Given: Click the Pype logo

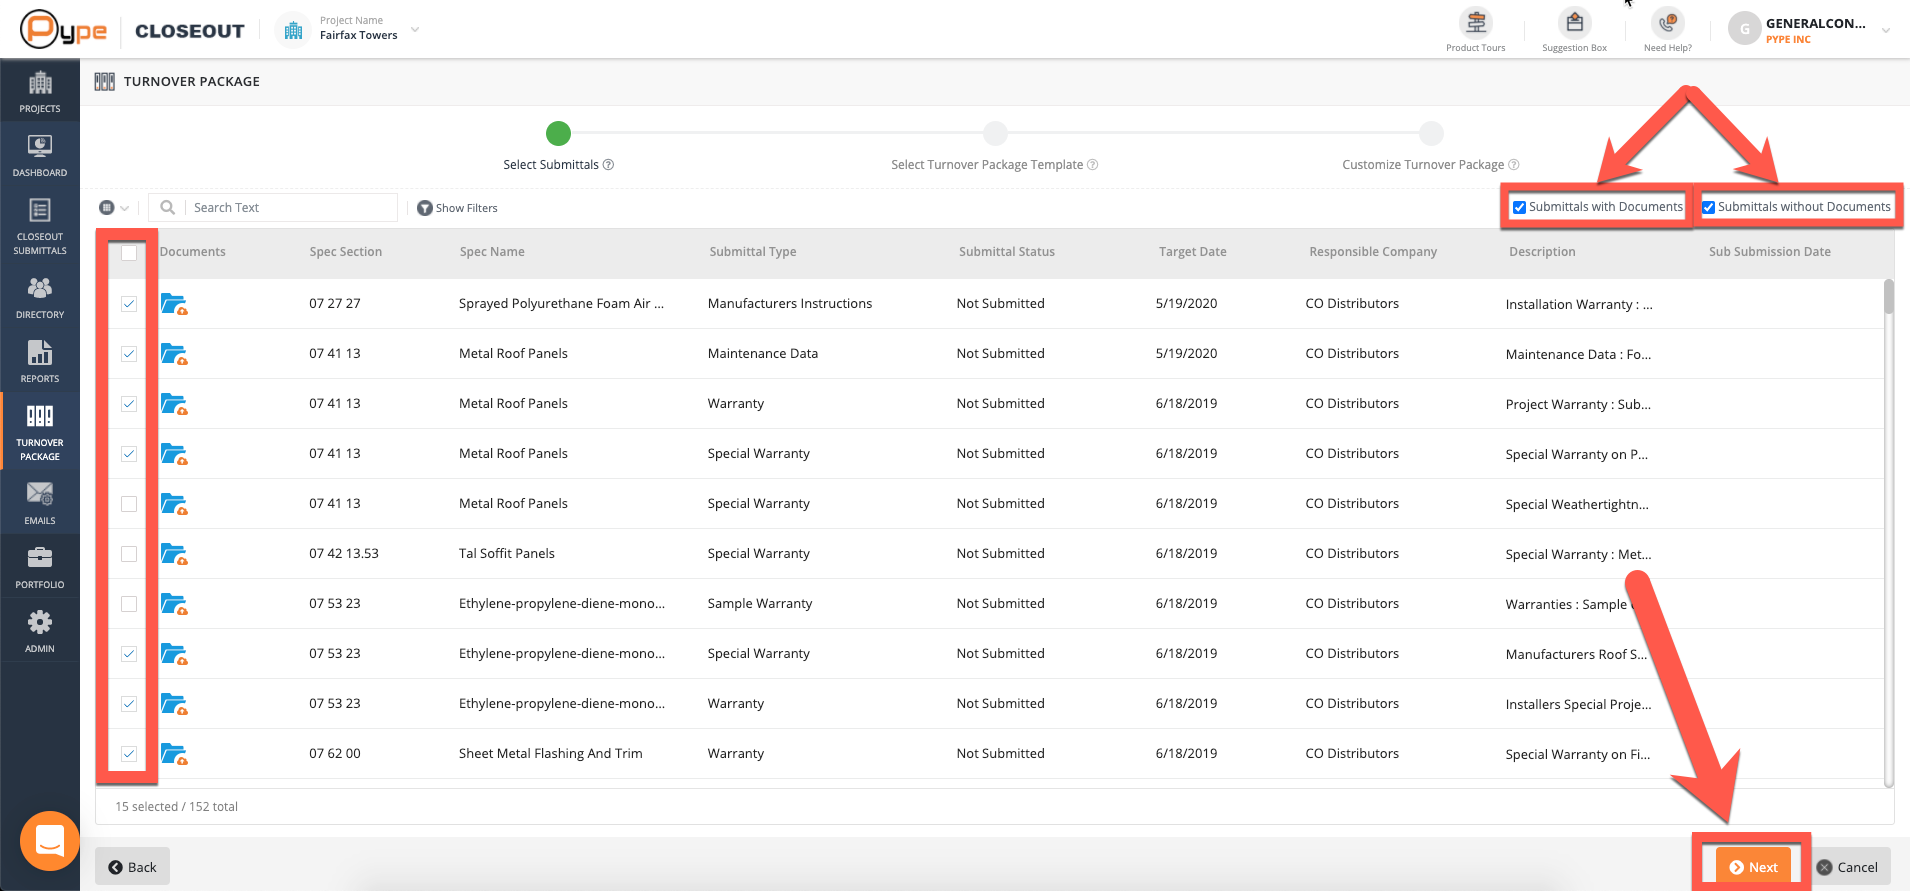Looking at the screenshot, I should [64, 30].
